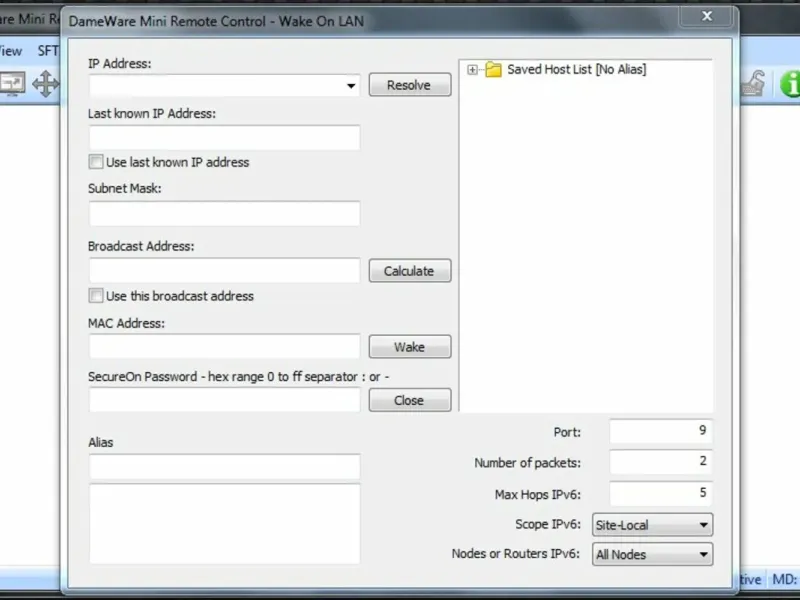Expand the Saved Host List tree node
Viewport: 800px width, 600px height.
point(472,69)
